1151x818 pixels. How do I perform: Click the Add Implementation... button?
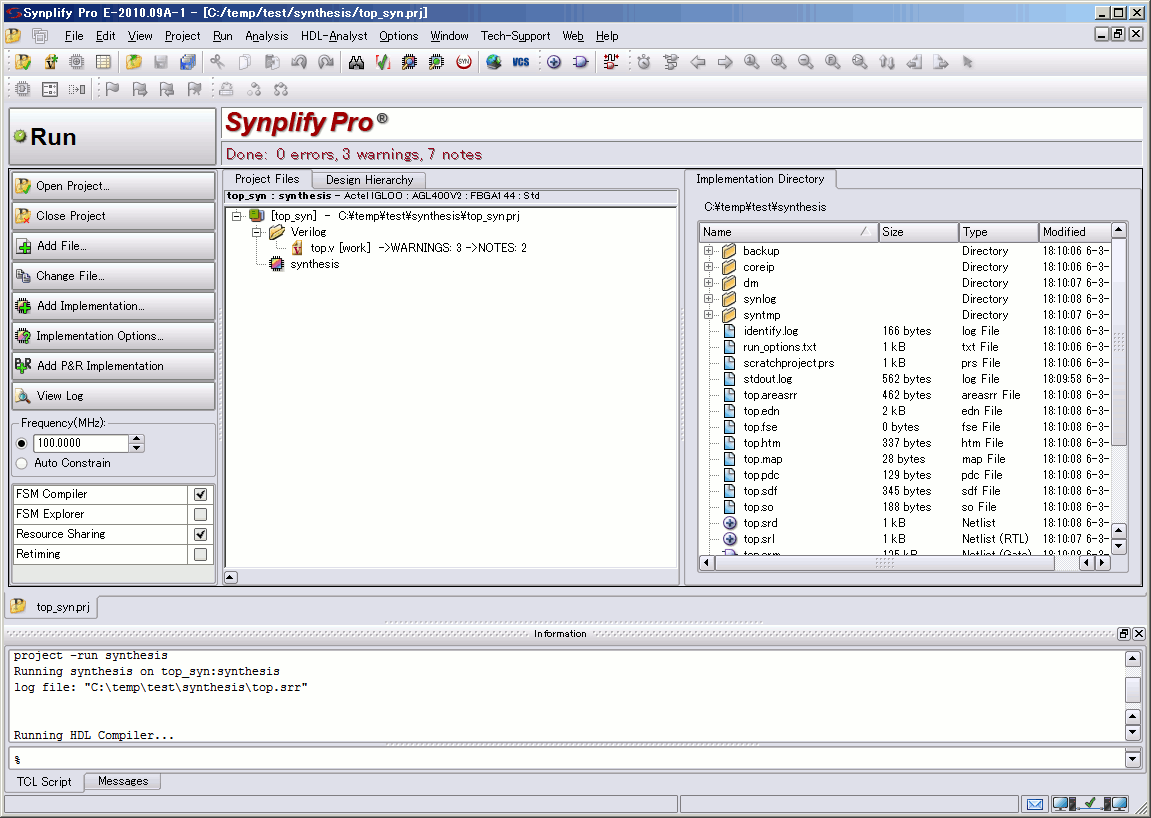click(113, 306)
